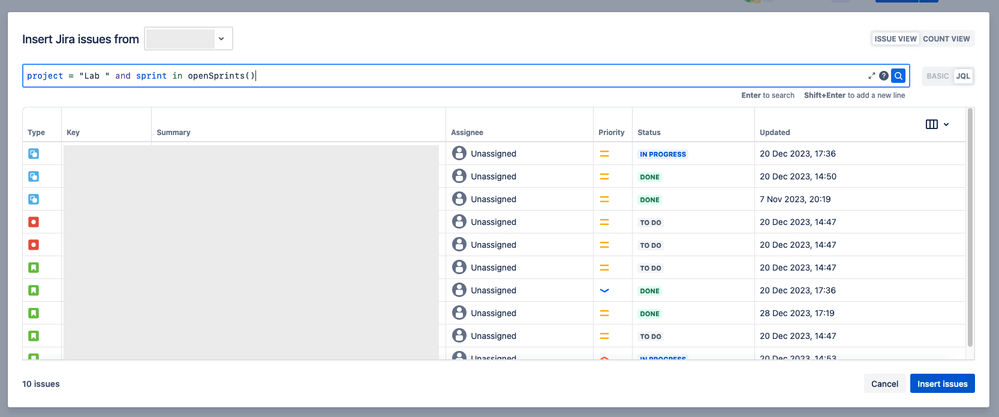Open the JQL syntax help icon

click(x=884, y=76)
